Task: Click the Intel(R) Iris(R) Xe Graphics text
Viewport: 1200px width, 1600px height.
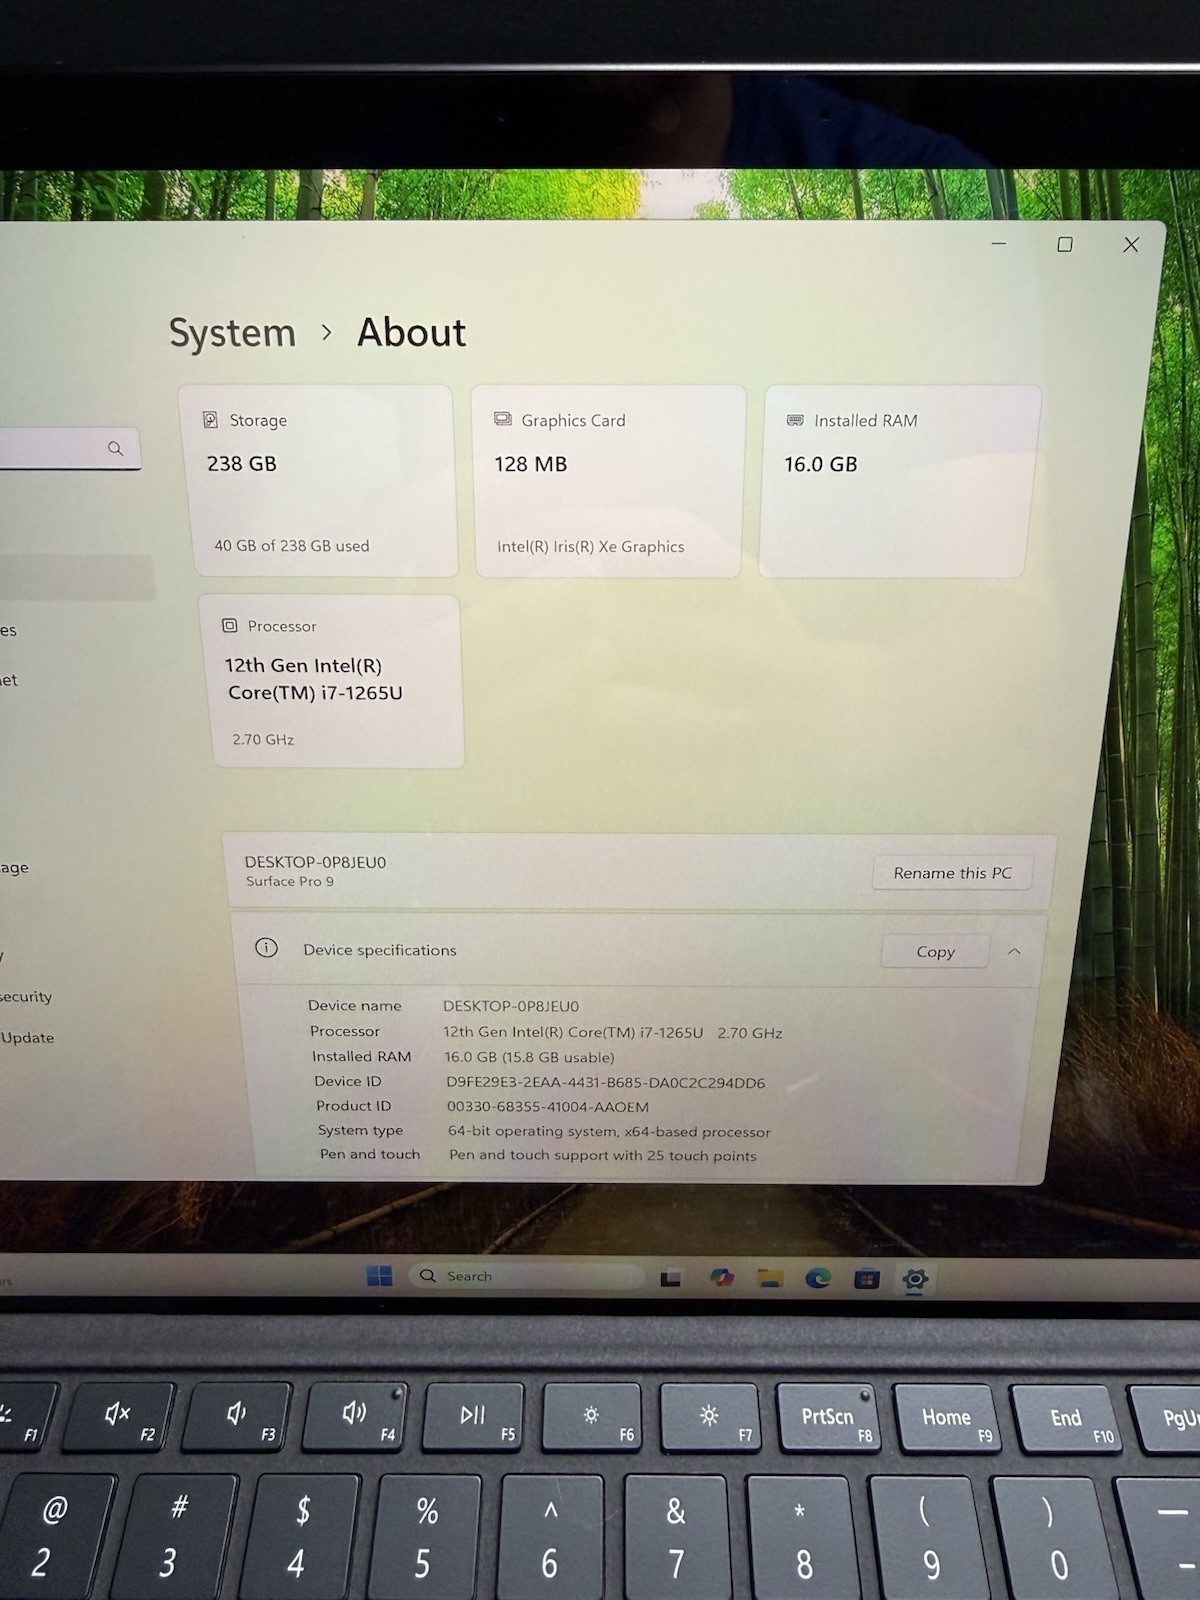Action: point(590,547)
